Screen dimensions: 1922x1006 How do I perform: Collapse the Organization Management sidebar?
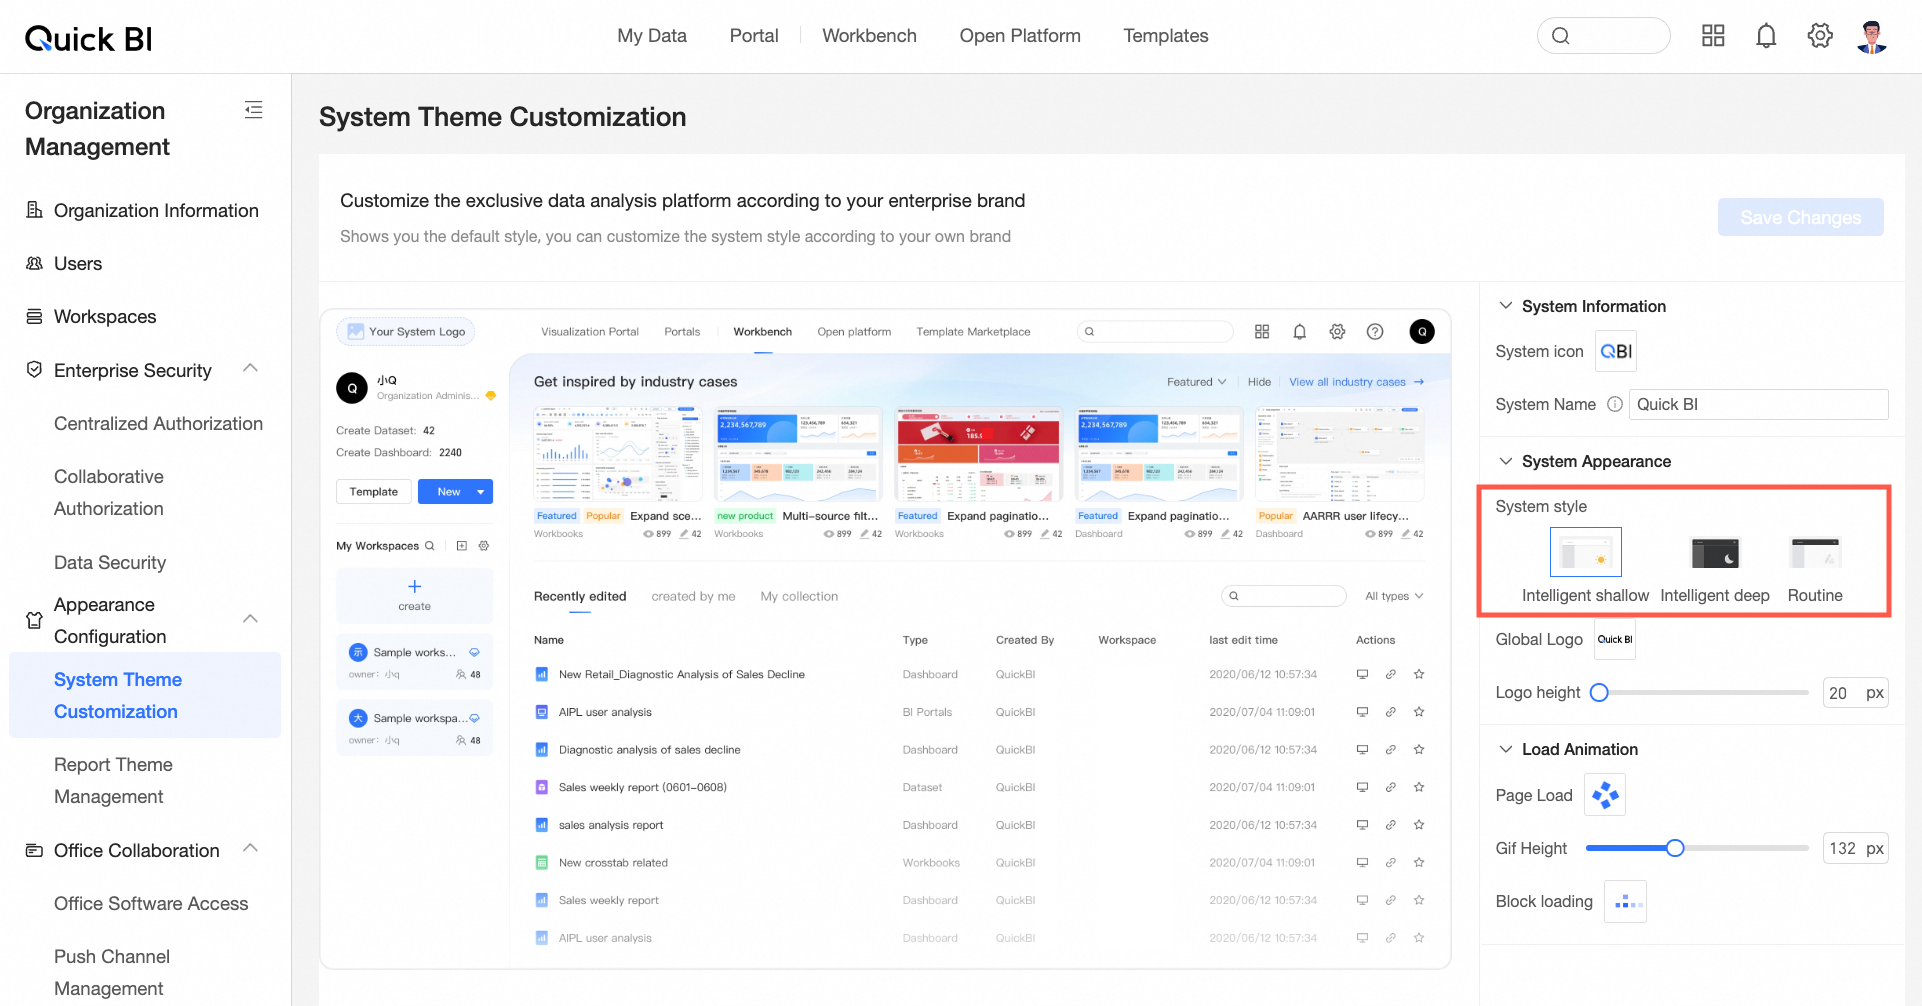(254, 110)
